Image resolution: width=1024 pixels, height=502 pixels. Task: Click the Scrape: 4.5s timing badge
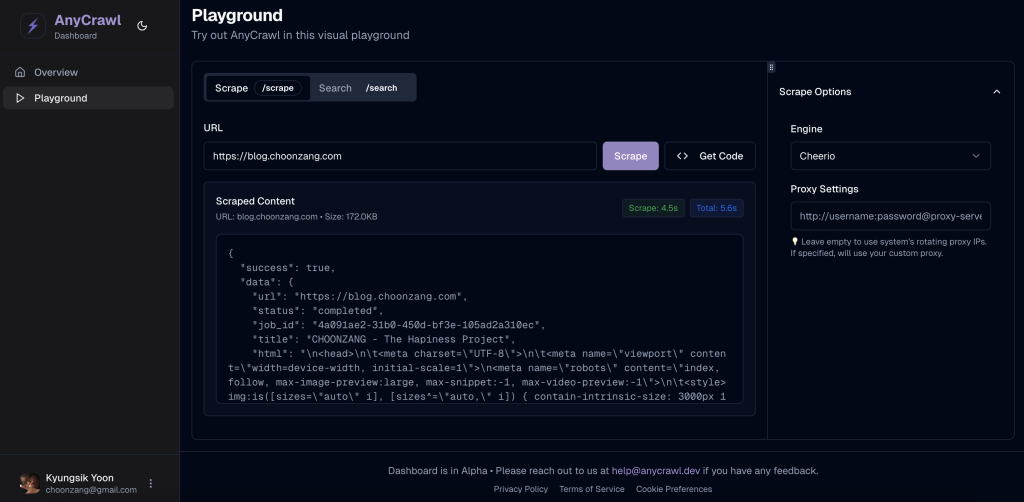pyautogui.click(x=653, y=208)
